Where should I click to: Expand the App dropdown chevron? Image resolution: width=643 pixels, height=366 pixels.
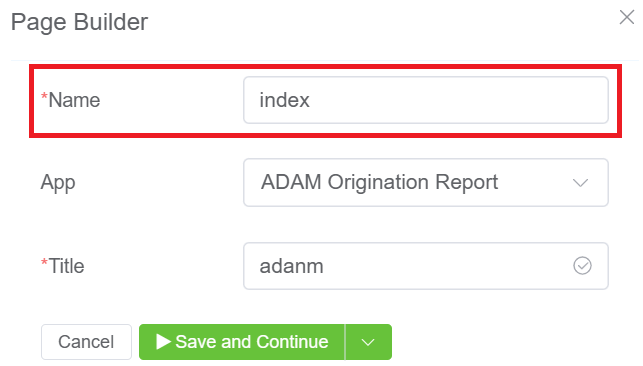(580, 183)
